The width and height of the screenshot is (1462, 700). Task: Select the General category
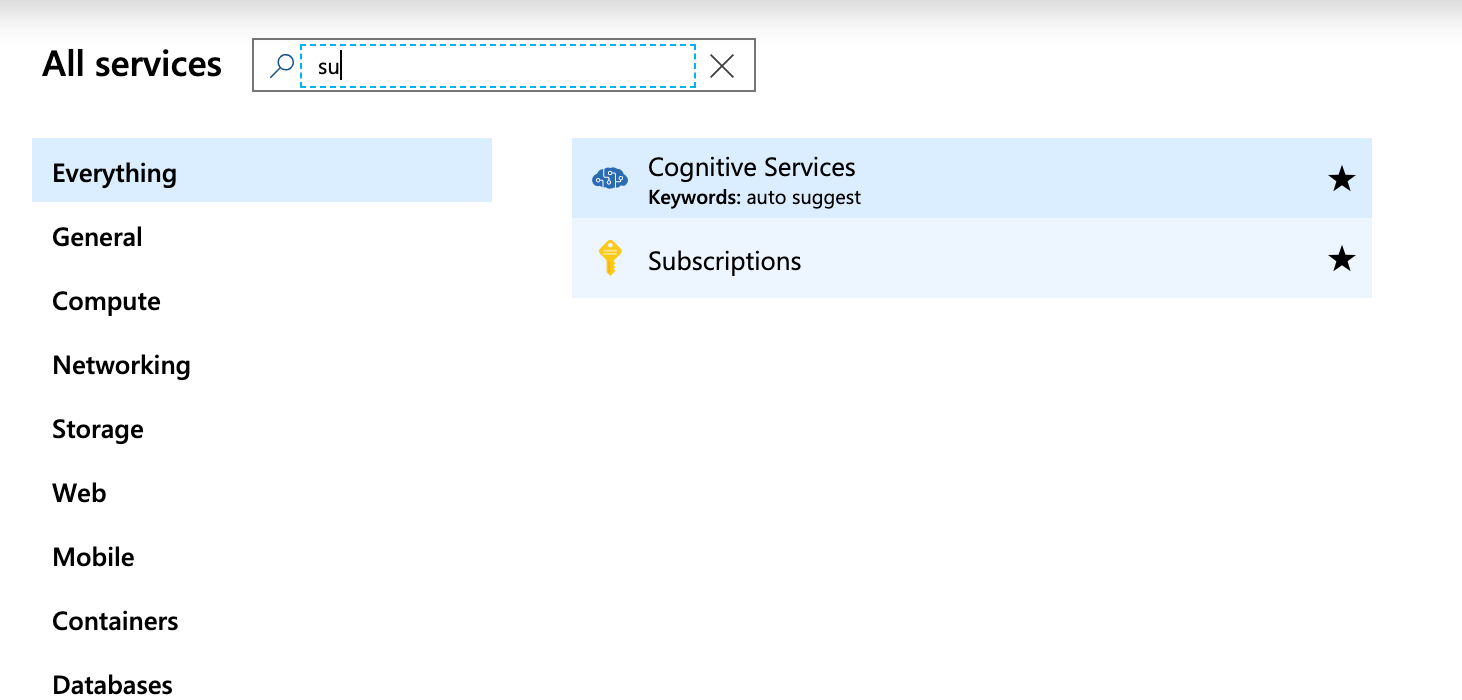coord(96,237)
